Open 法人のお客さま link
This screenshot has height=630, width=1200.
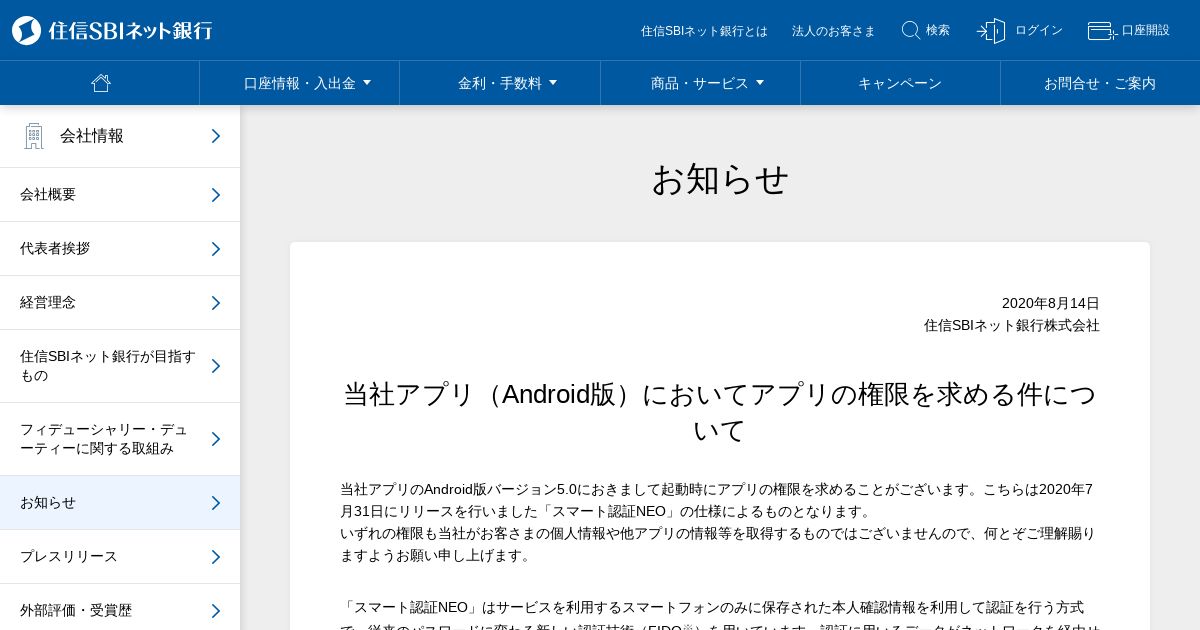coord(833,31)
